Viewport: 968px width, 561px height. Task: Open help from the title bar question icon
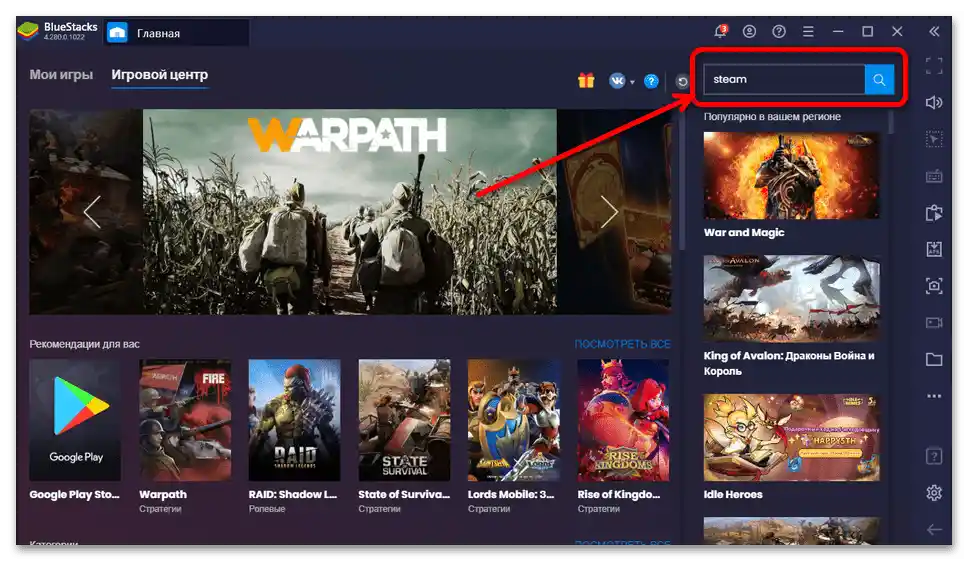click(x=778, y=31)
